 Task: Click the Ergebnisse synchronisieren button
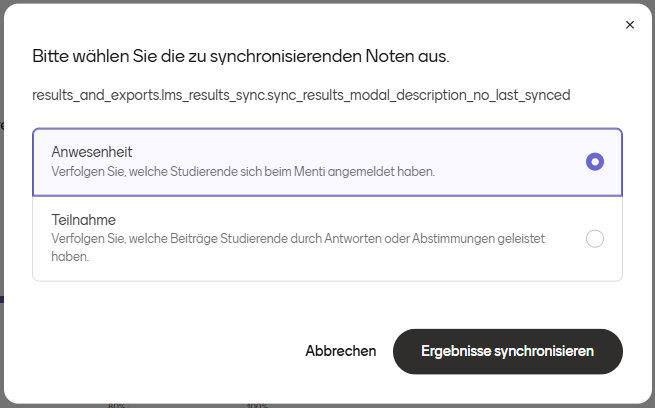point(508,351)
